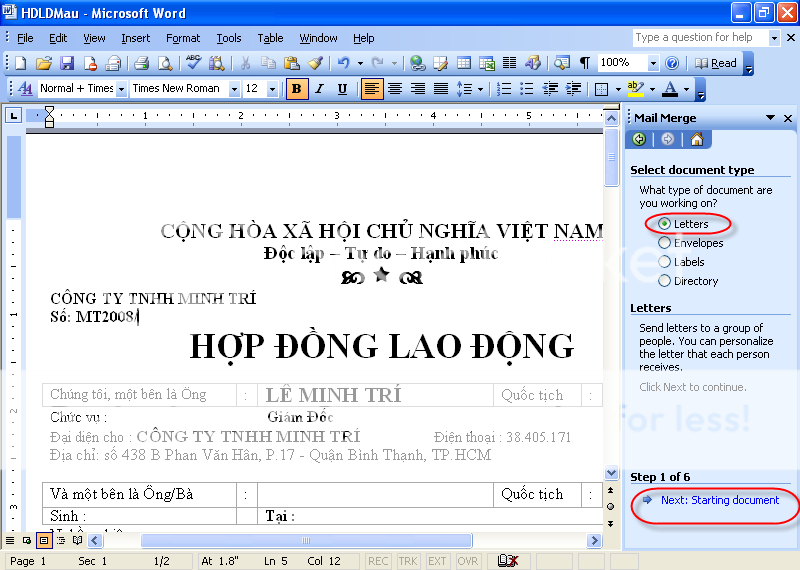
Task: Open the help question box dropdown arrow
Action: [x=774, y=38]
